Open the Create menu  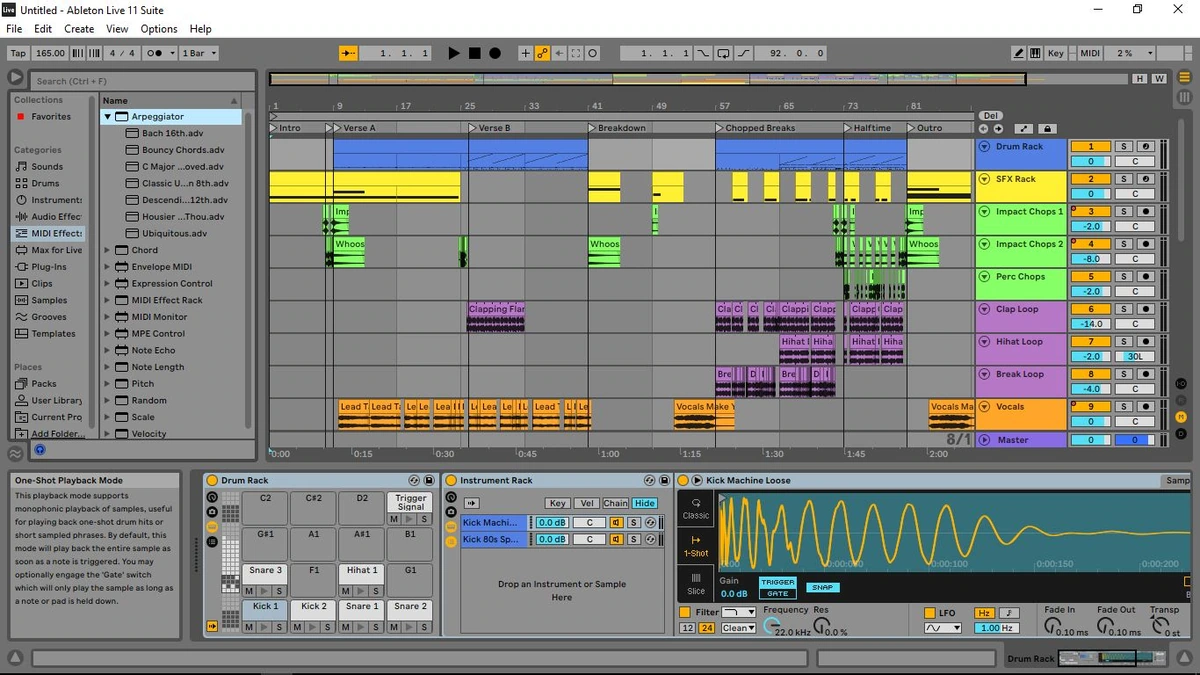tap(79, 29)
